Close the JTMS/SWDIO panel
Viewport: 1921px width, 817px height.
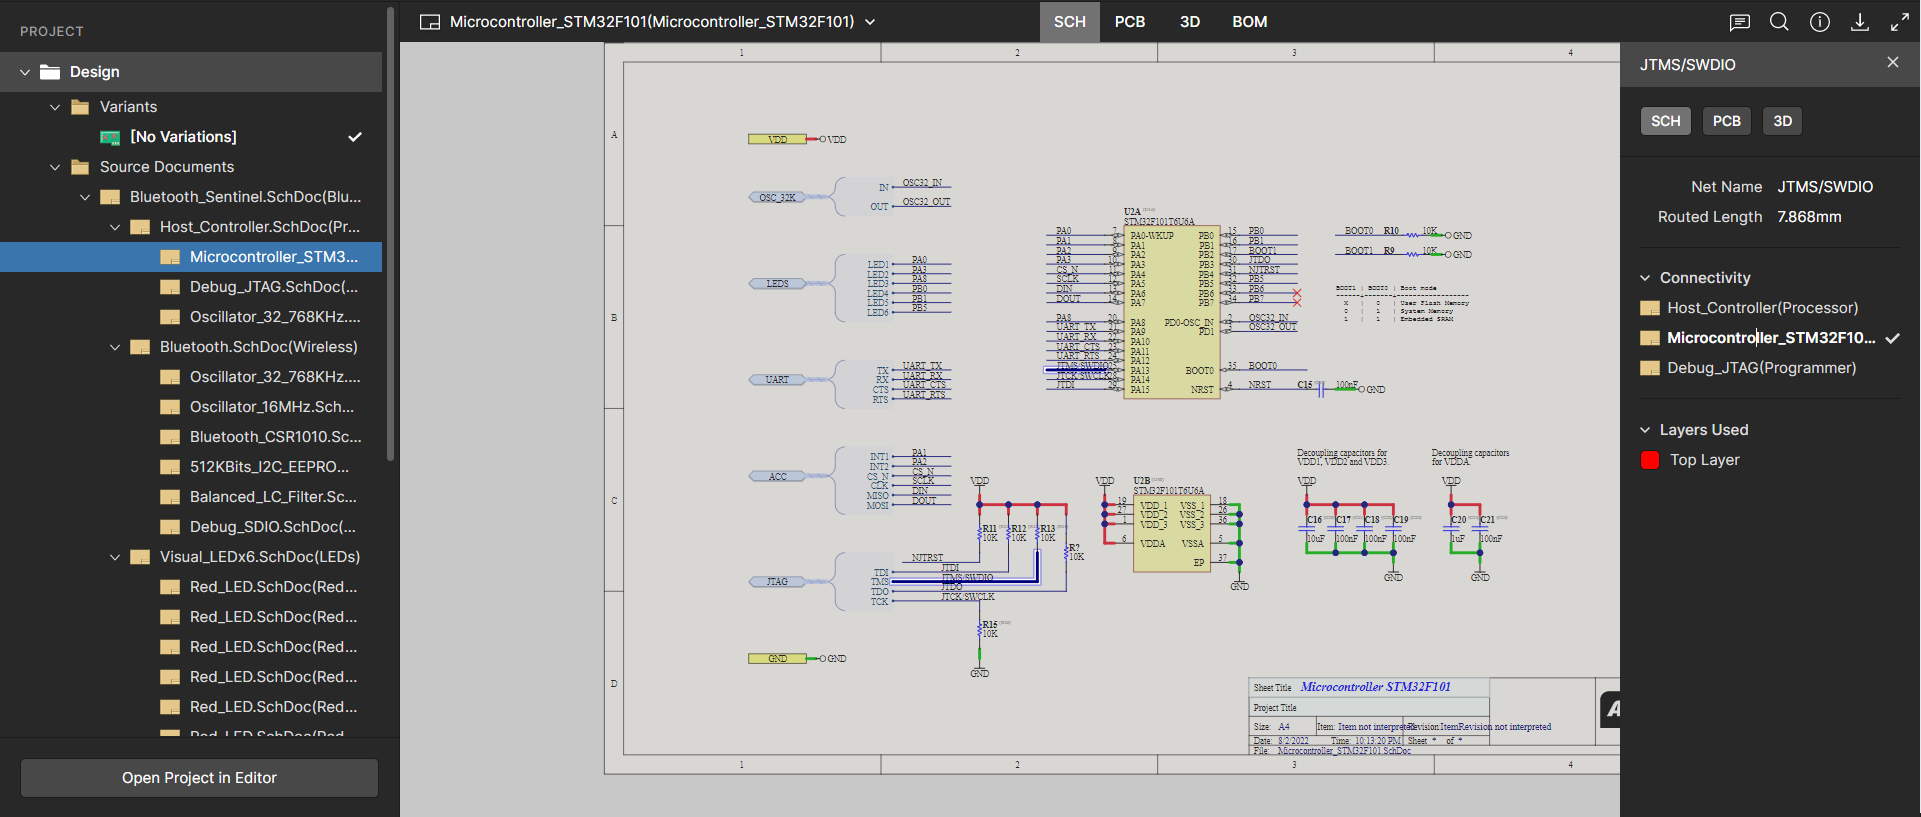(1893, 62)
